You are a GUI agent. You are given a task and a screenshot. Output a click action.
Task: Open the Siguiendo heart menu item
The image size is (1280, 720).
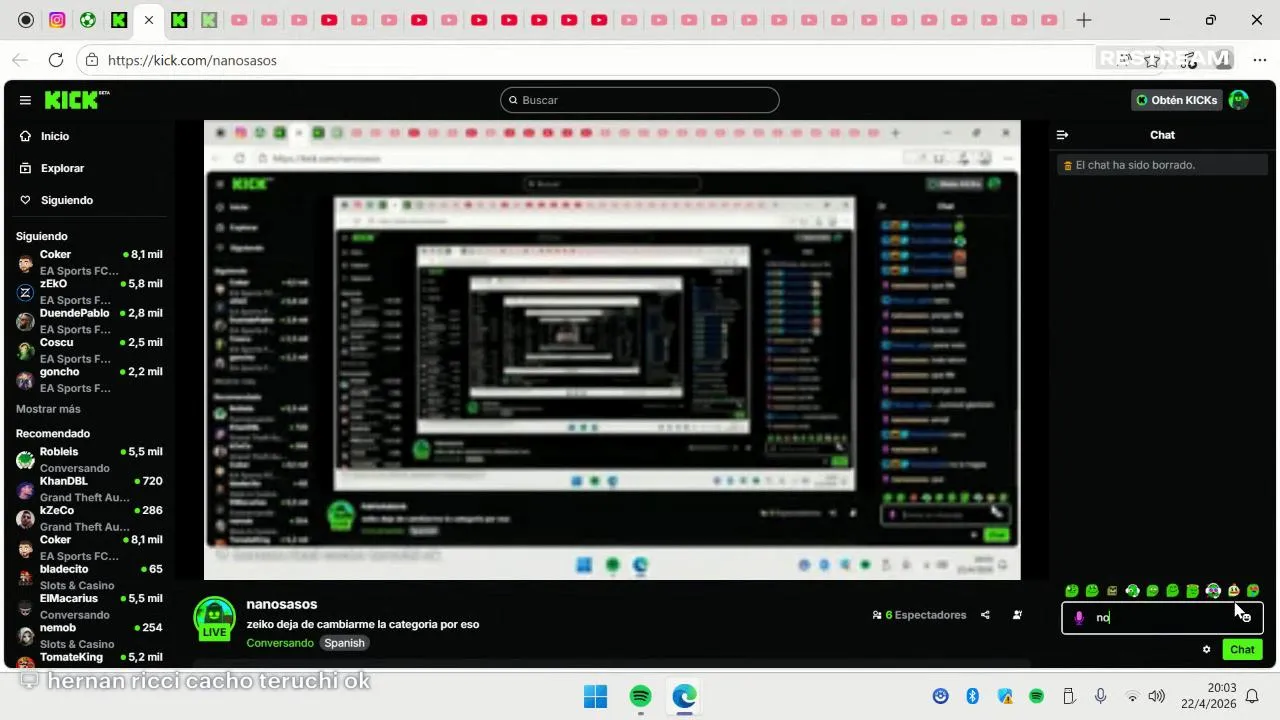coord(66,200)
